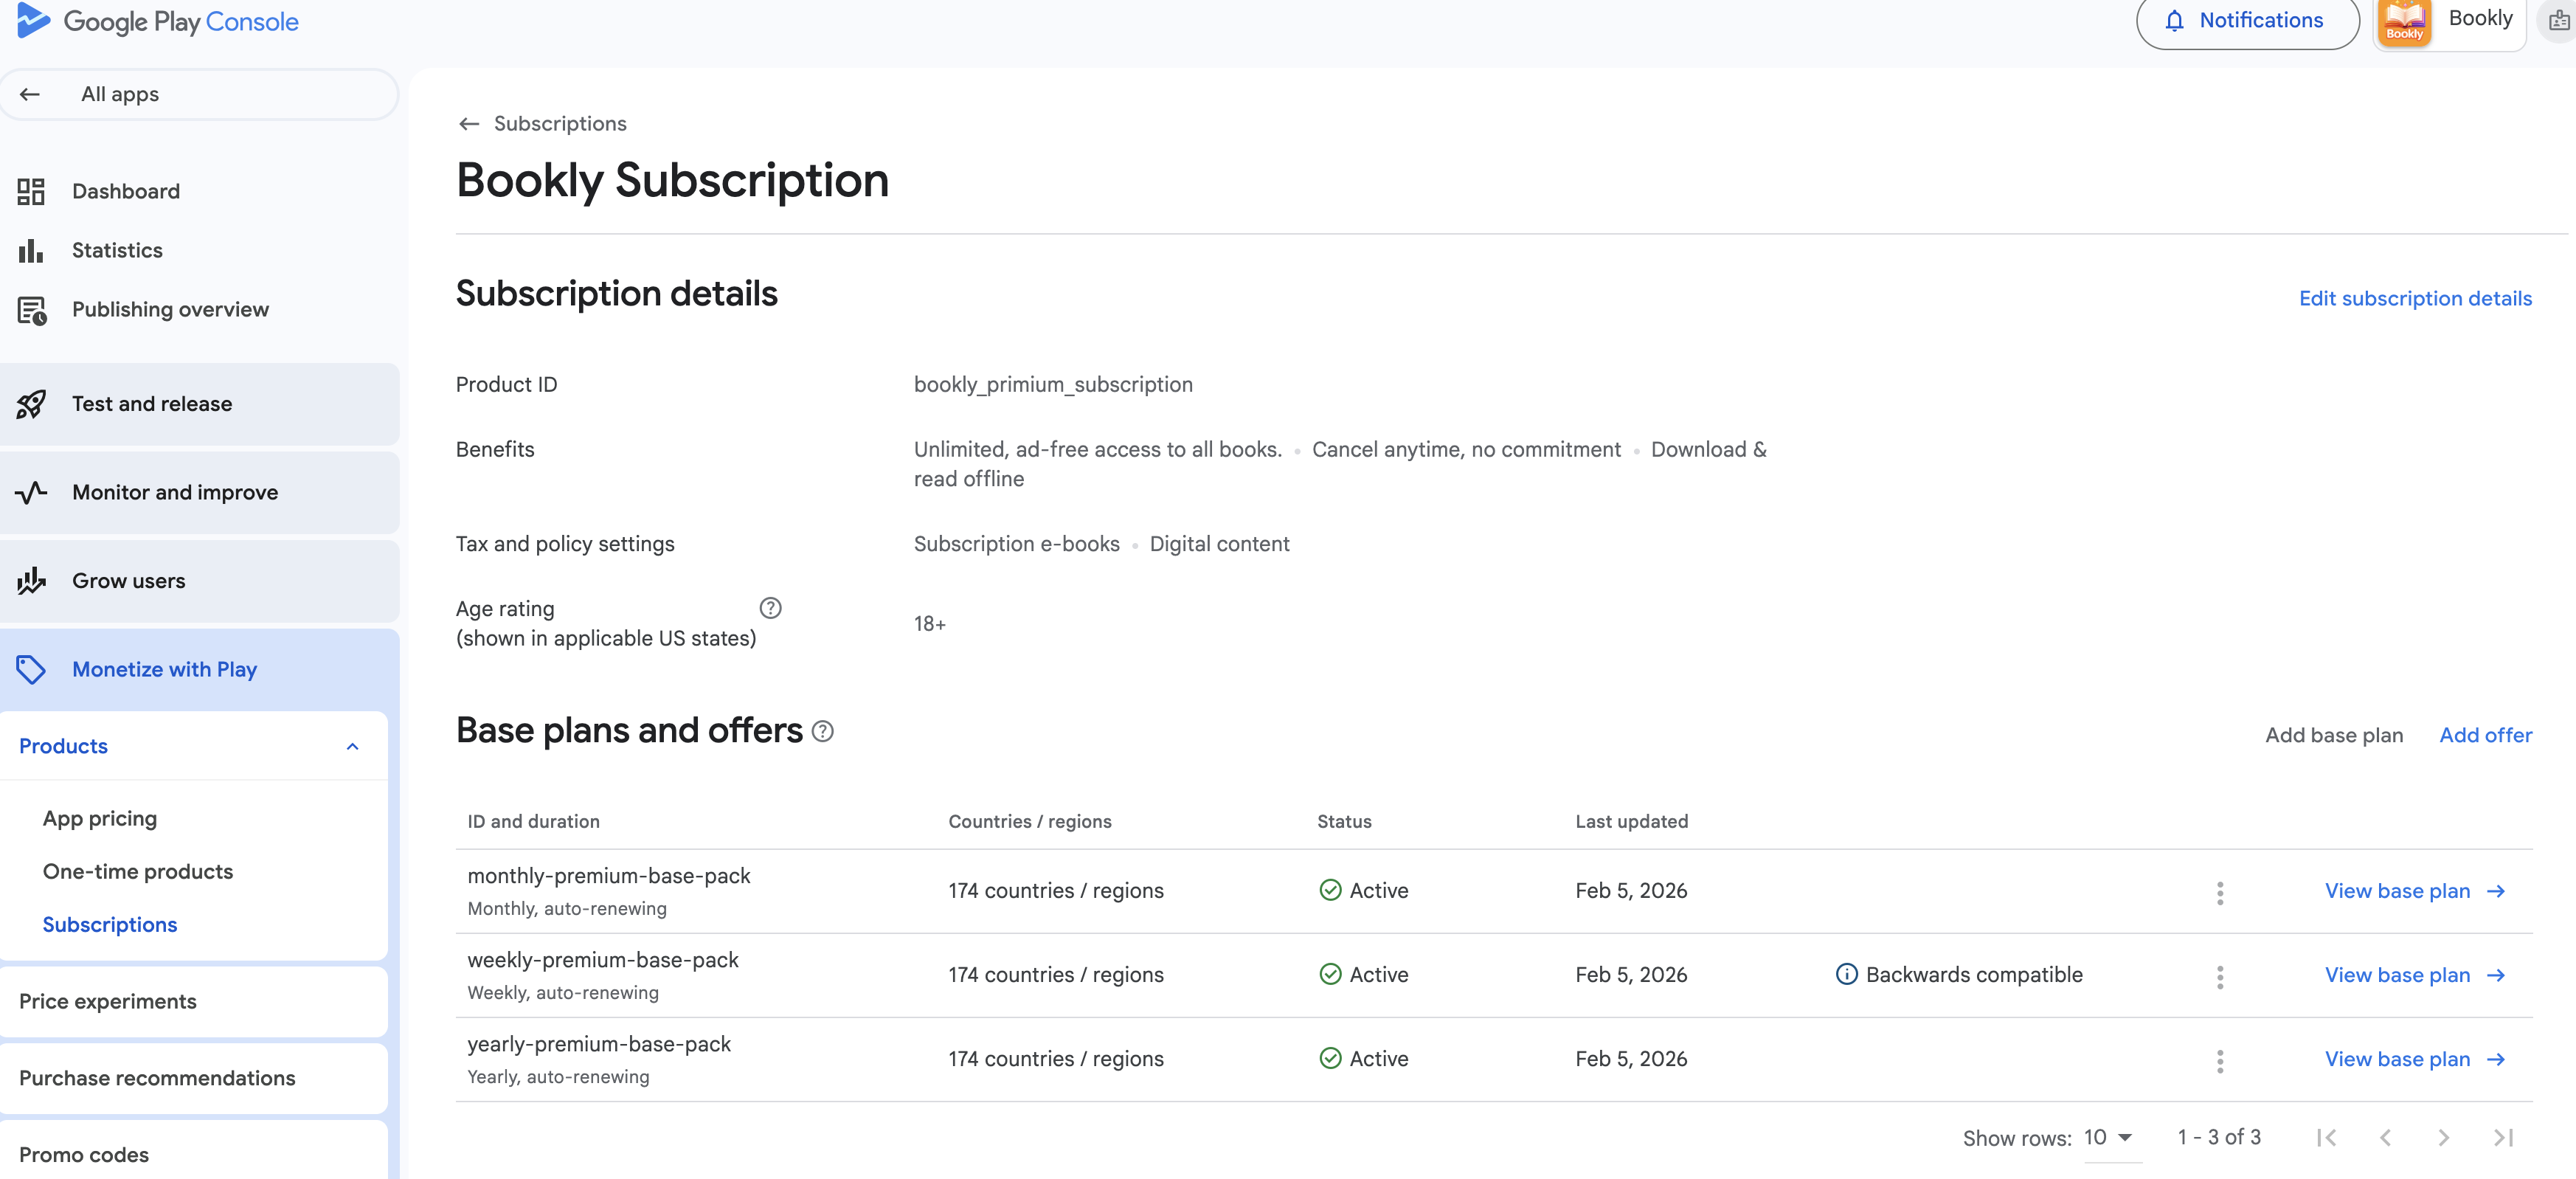The height and width of the screenshot is (1179, 2576).
Task: Open more options for weekly-premium-base-pack
Action: point(2220,977)
